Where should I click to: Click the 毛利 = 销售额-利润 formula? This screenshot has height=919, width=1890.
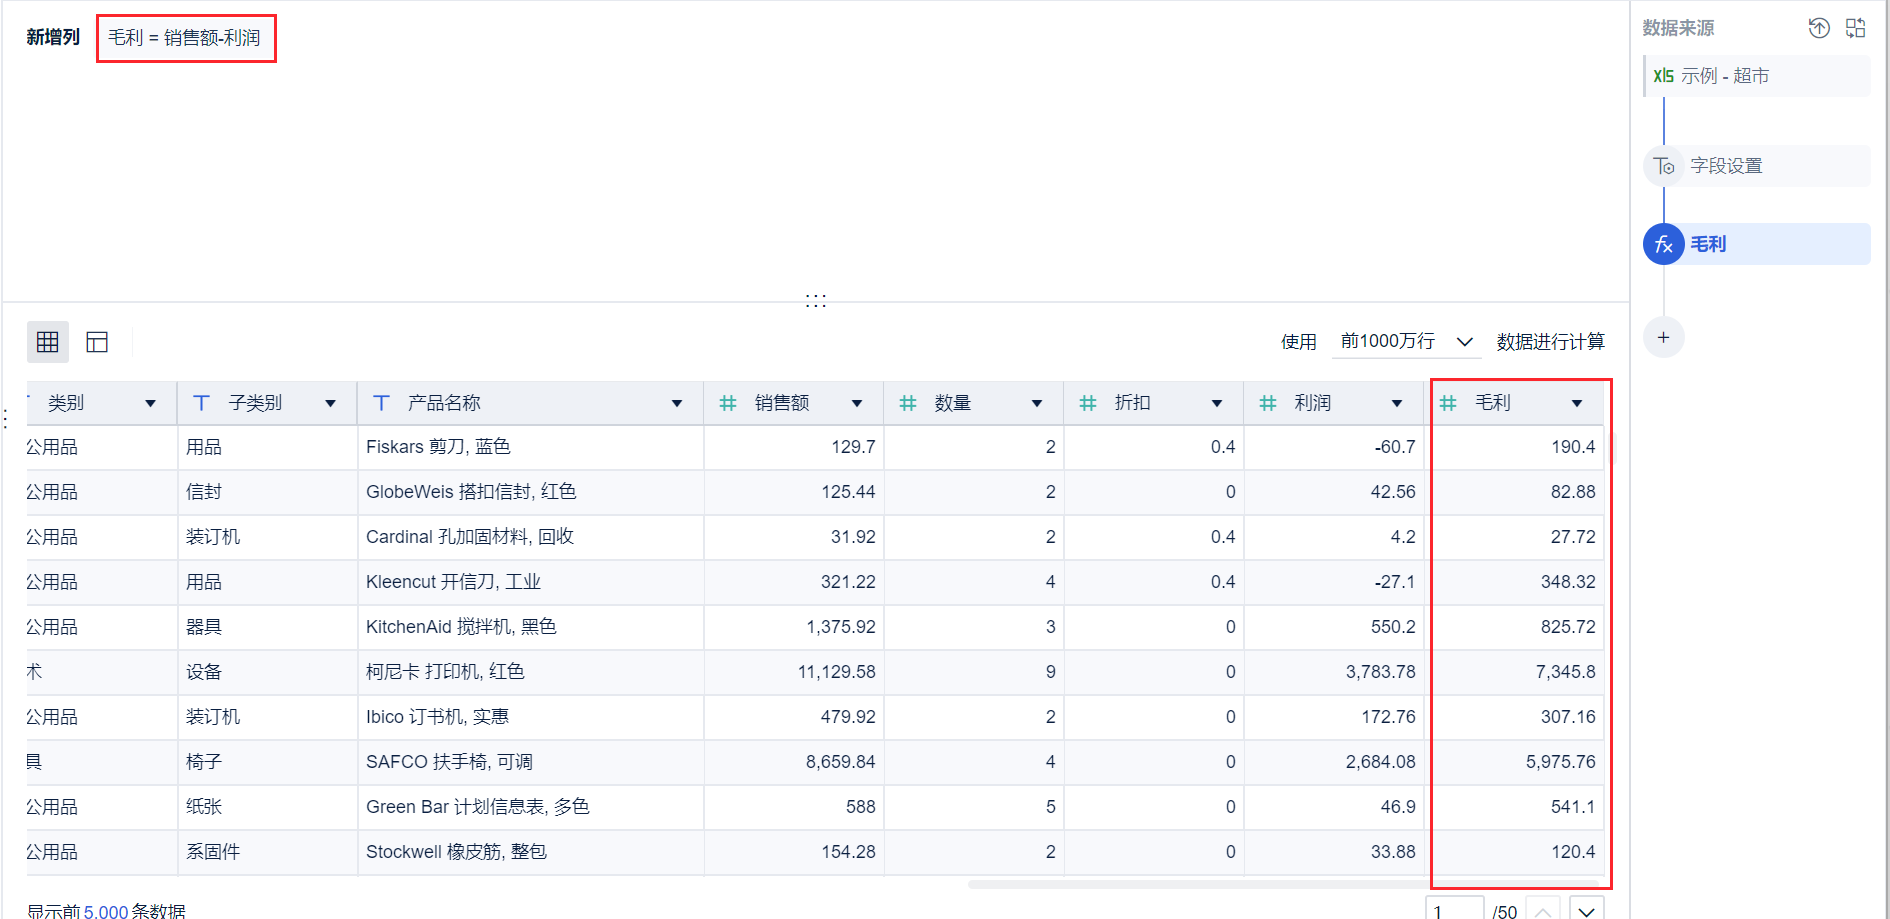185,38
